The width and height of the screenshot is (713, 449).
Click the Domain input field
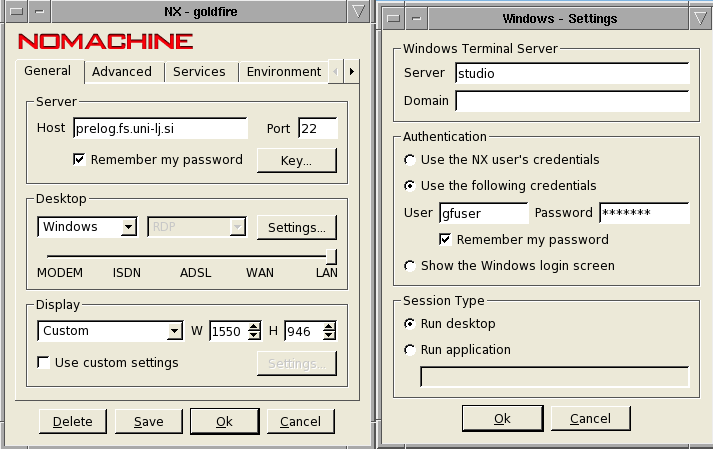[571, 101]
